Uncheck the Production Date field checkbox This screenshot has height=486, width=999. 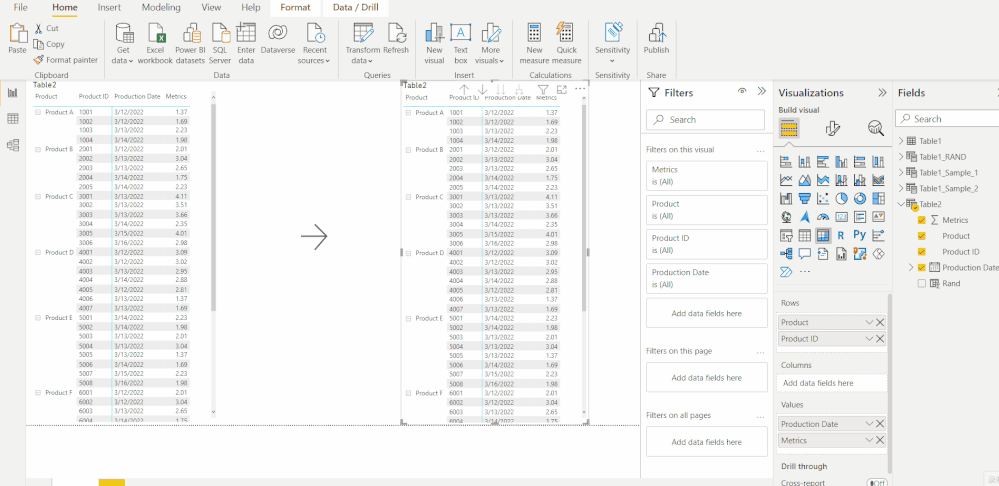(x=921, y=268)
